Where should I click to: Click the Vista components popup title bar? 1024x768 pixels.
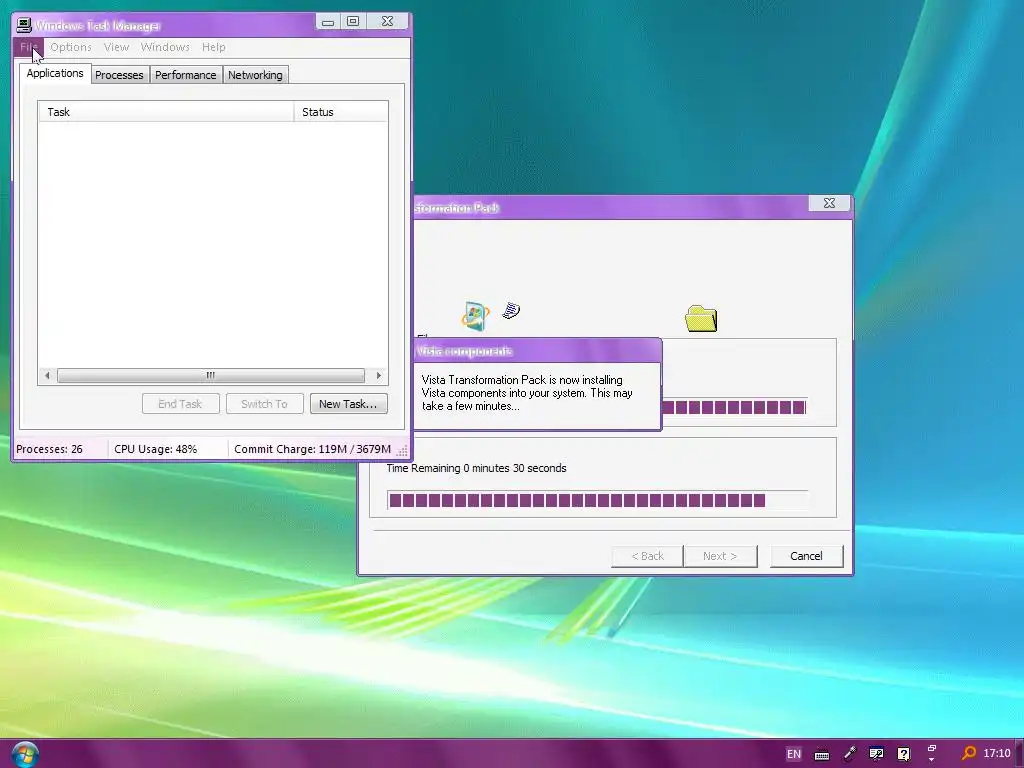click(x=537, y=351)
